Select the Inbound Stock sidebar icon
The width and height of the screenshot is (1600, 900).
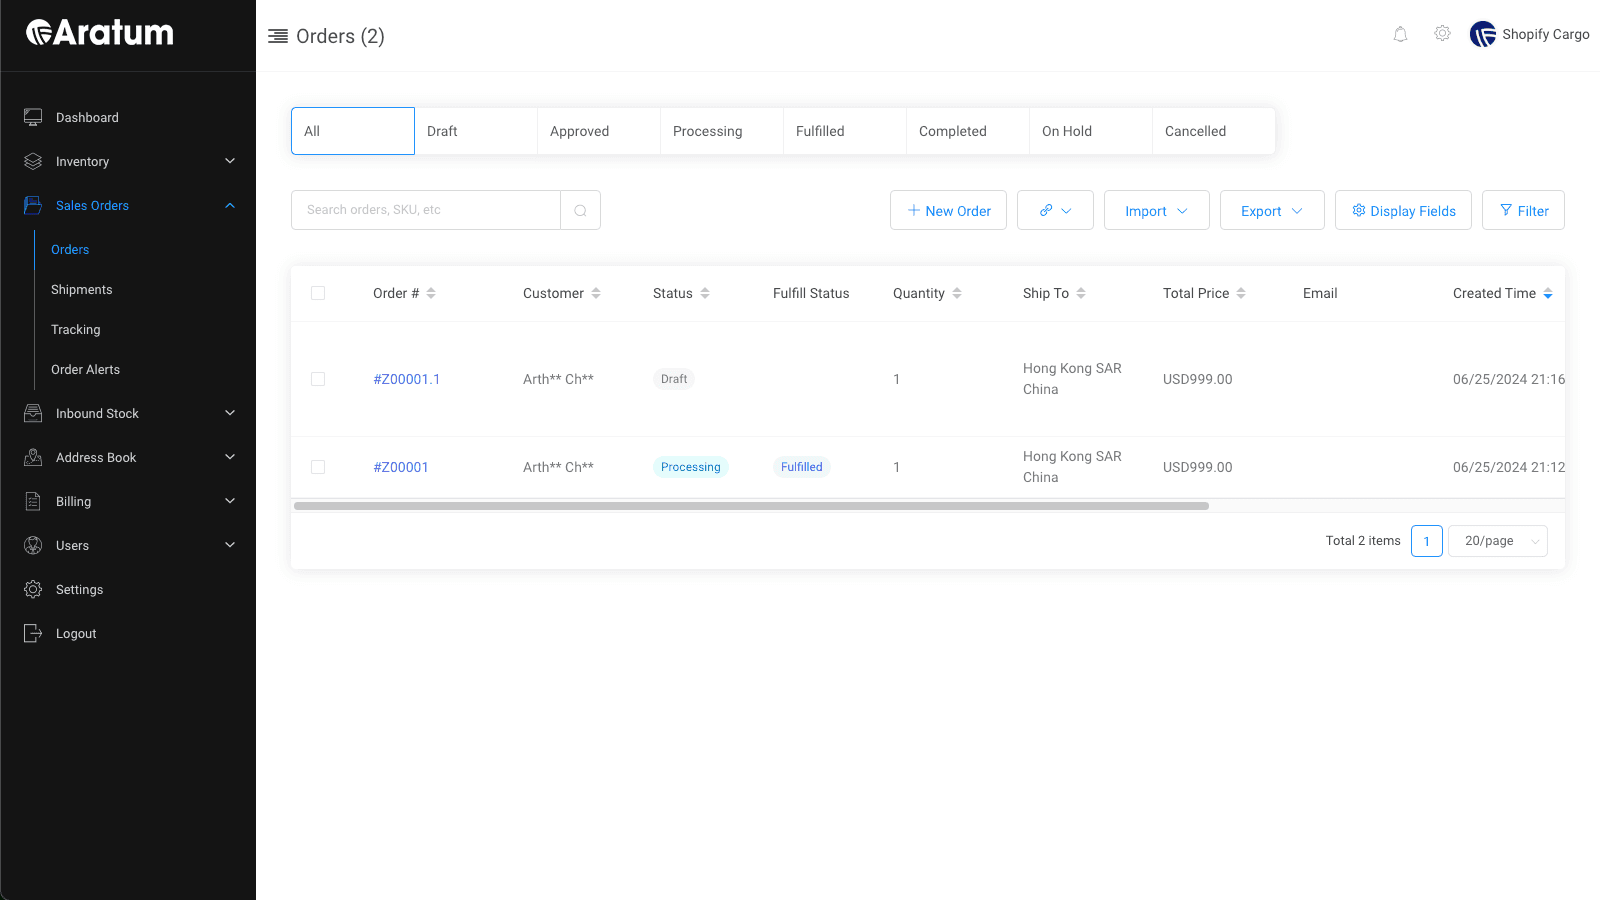click(x=33, y=413)
